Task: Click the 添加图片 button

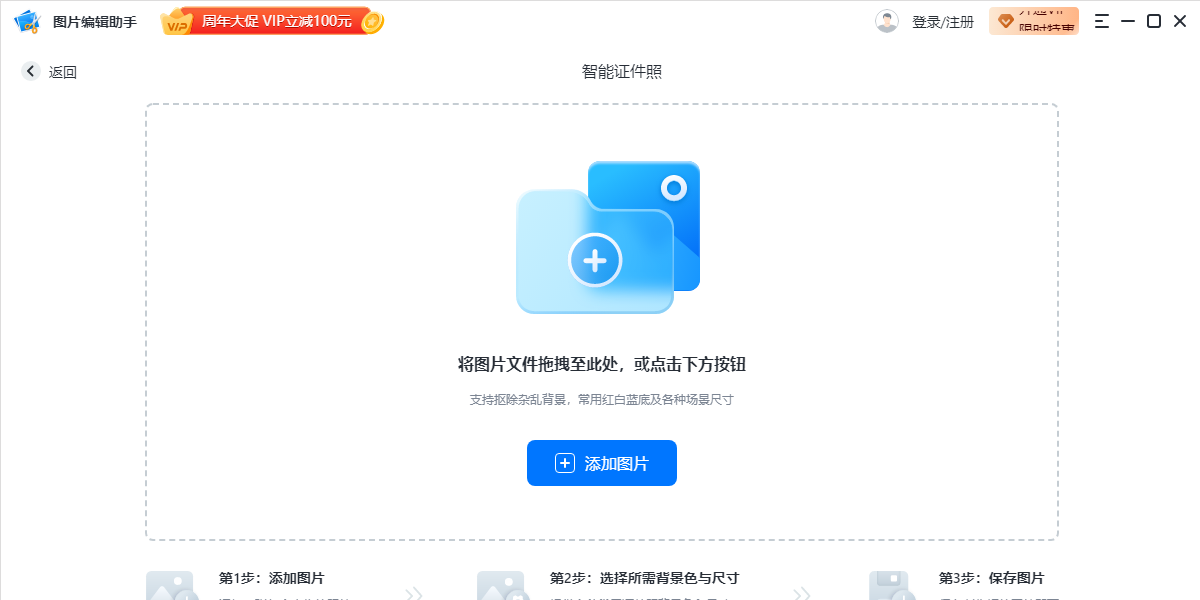Action: pyautogui.click(x=602, y=463)
